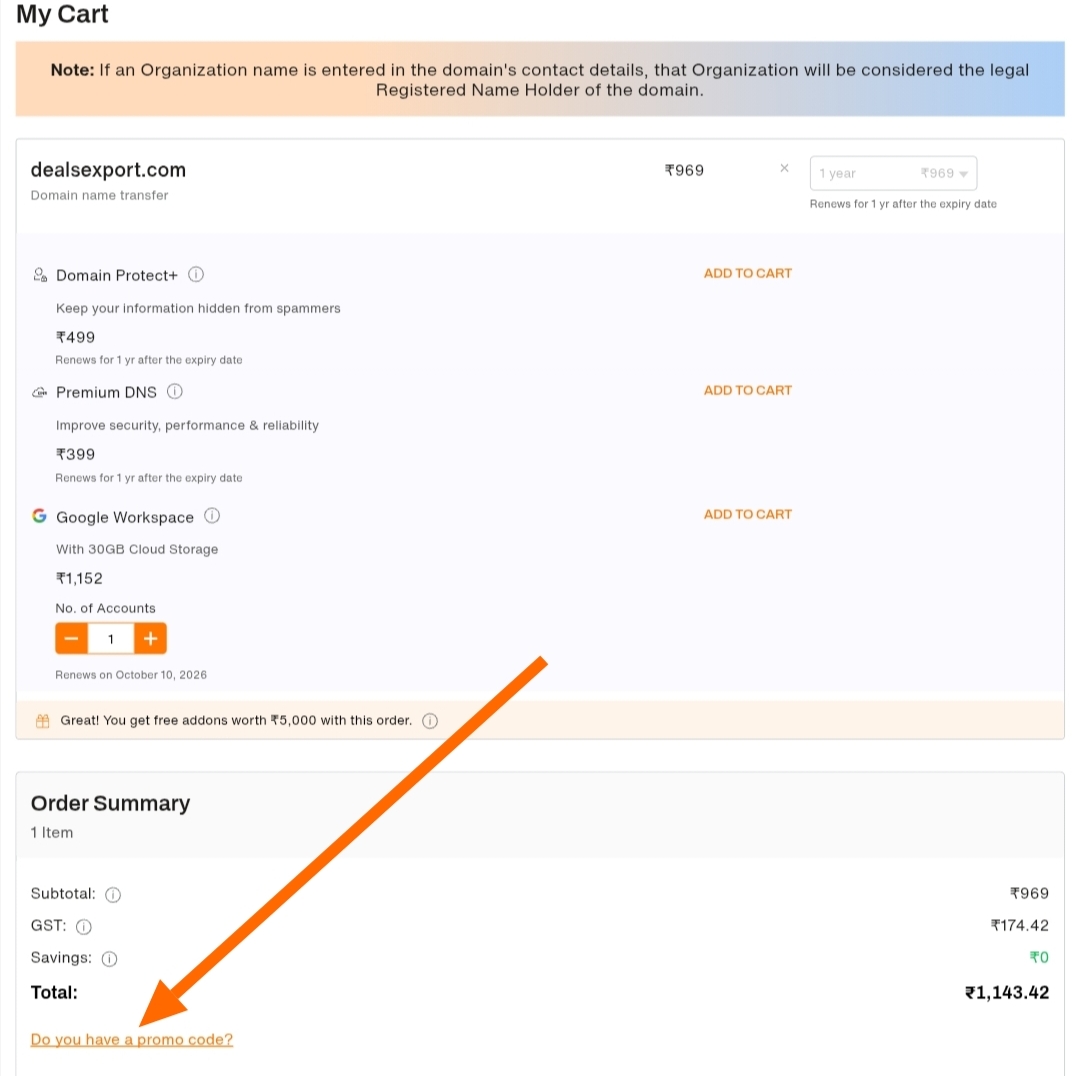This screenshot has width=1080, height=1076.
Task: Remove dealsexport.com from cart
Action: (784, 168)
